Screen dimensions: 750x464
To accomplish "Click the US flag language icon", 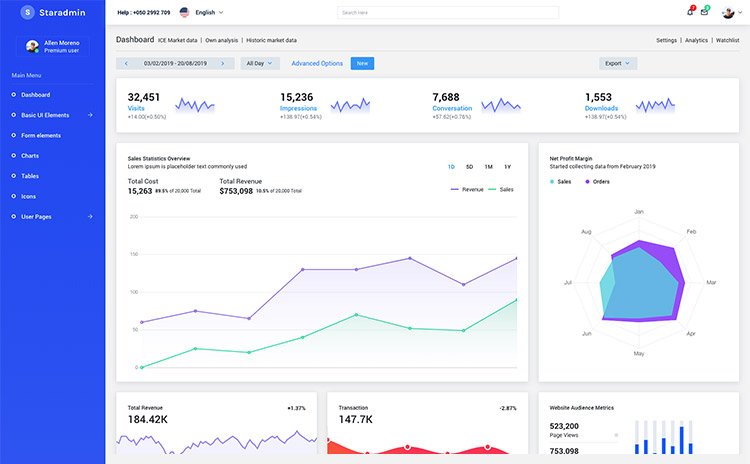I will tap(184, 13).
